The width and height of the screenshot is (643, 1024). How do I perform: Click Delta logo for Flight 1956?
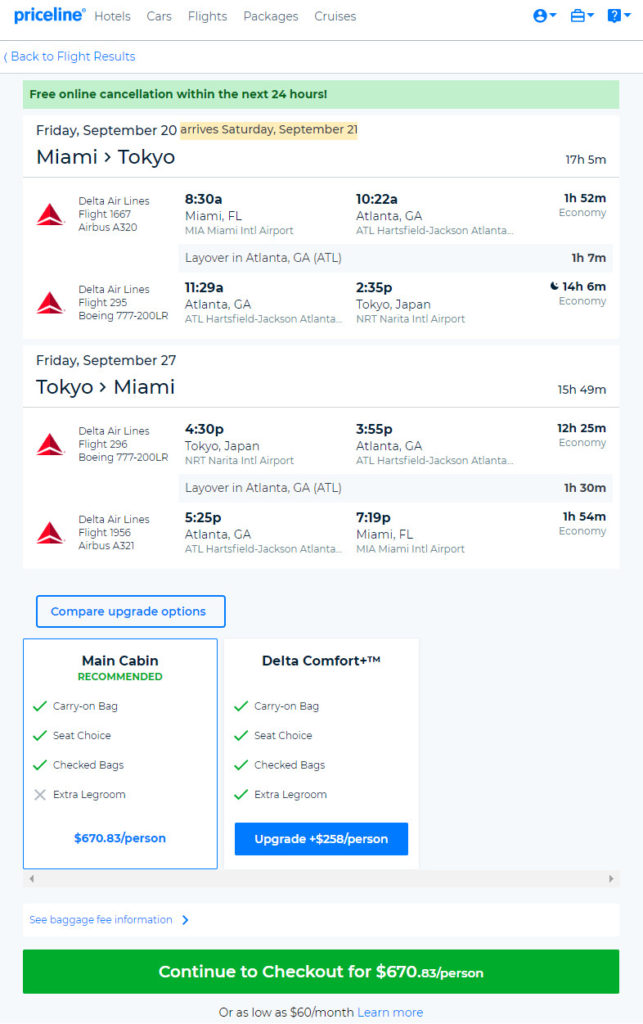point(50,533)
